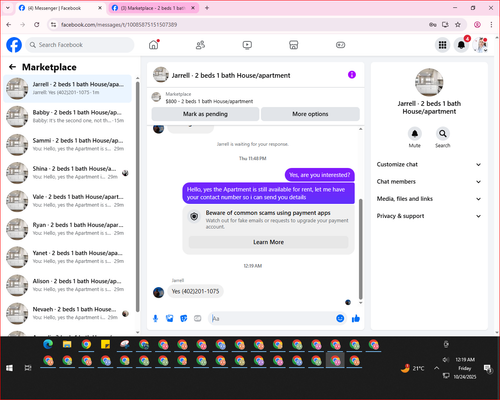Attach a photo using the image icon
Viewport: 500px width, 400px height.
[x=170, y=319]
